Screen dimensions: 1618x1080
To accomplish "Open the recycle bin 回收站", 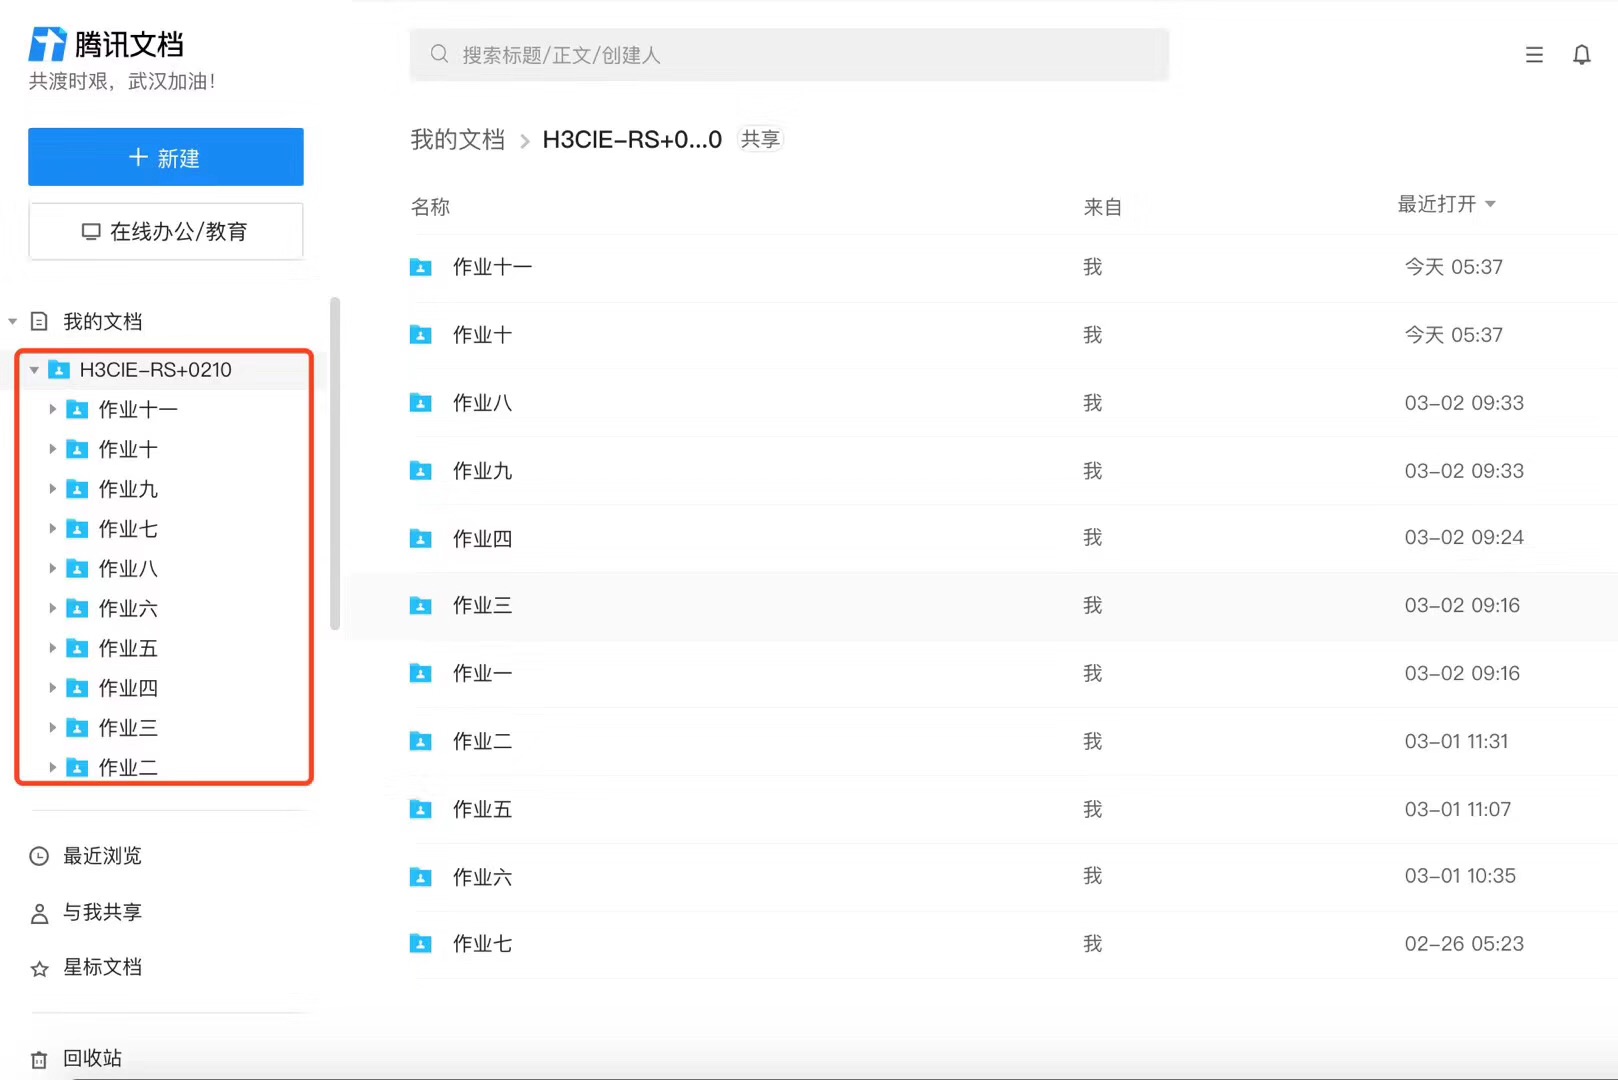I will 92,1058.
